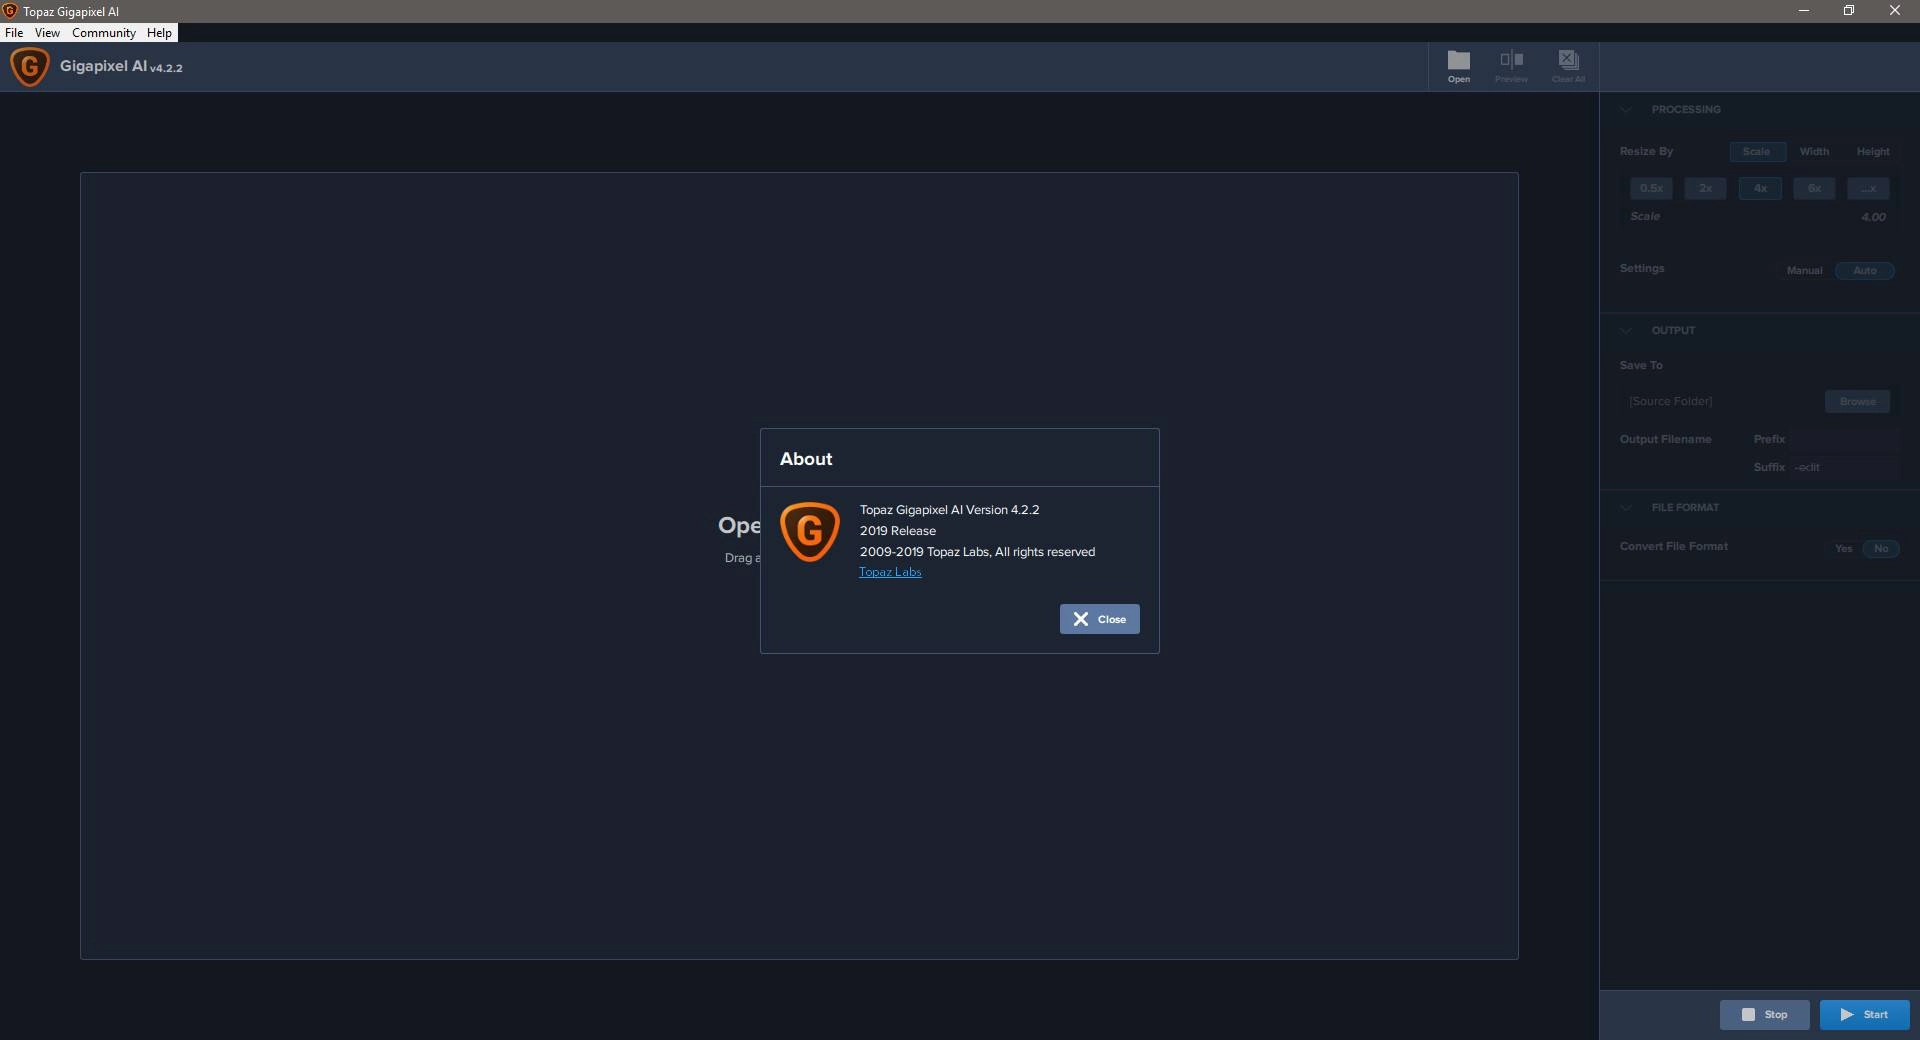Close the About dialog
Image resolution: width=1920 pixels, height=1040 pixels.
click(1099, 619)
